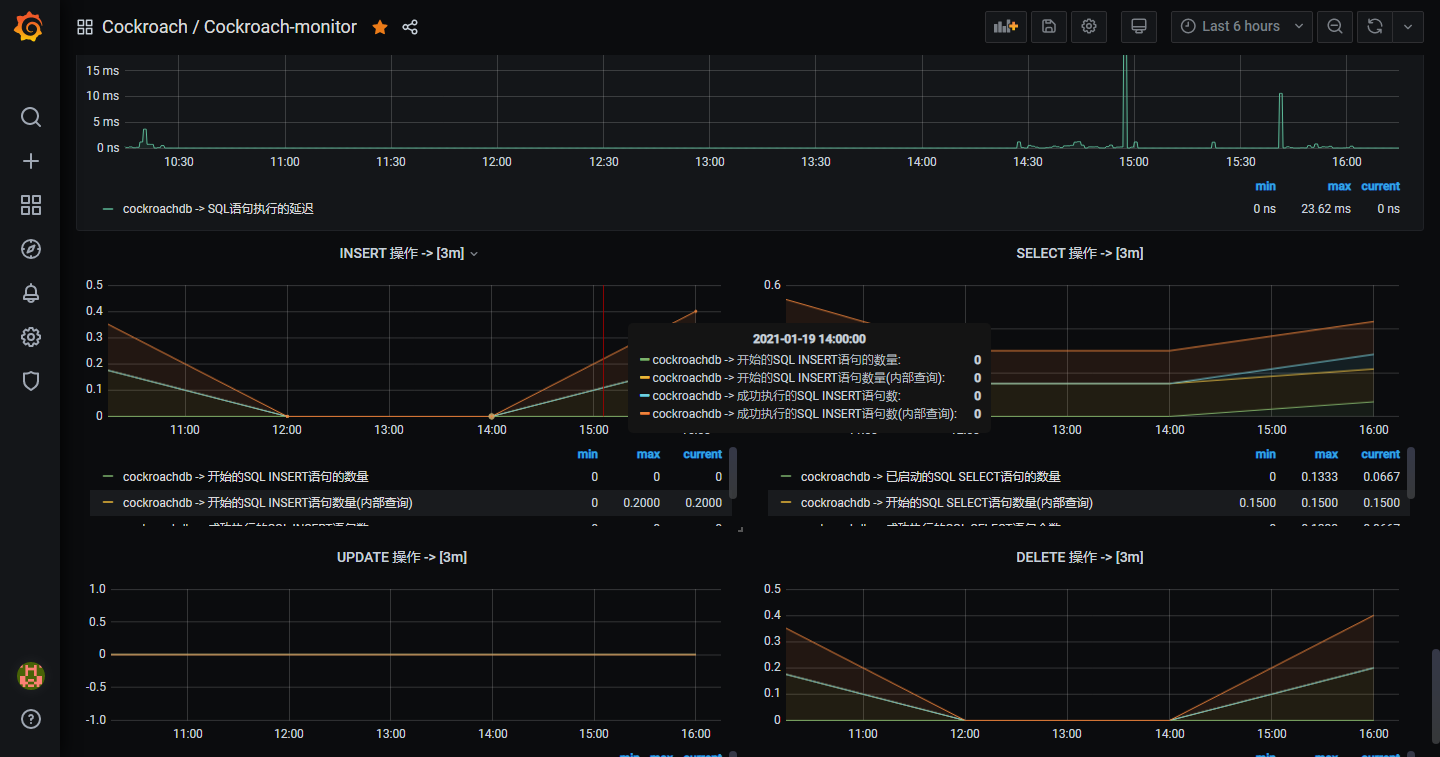The height and width of the screenshot is (757, 1440).
Task: Click the 2021-01-19 14:00:00 tooltip timestamp
Action: (x=809, y=339)
